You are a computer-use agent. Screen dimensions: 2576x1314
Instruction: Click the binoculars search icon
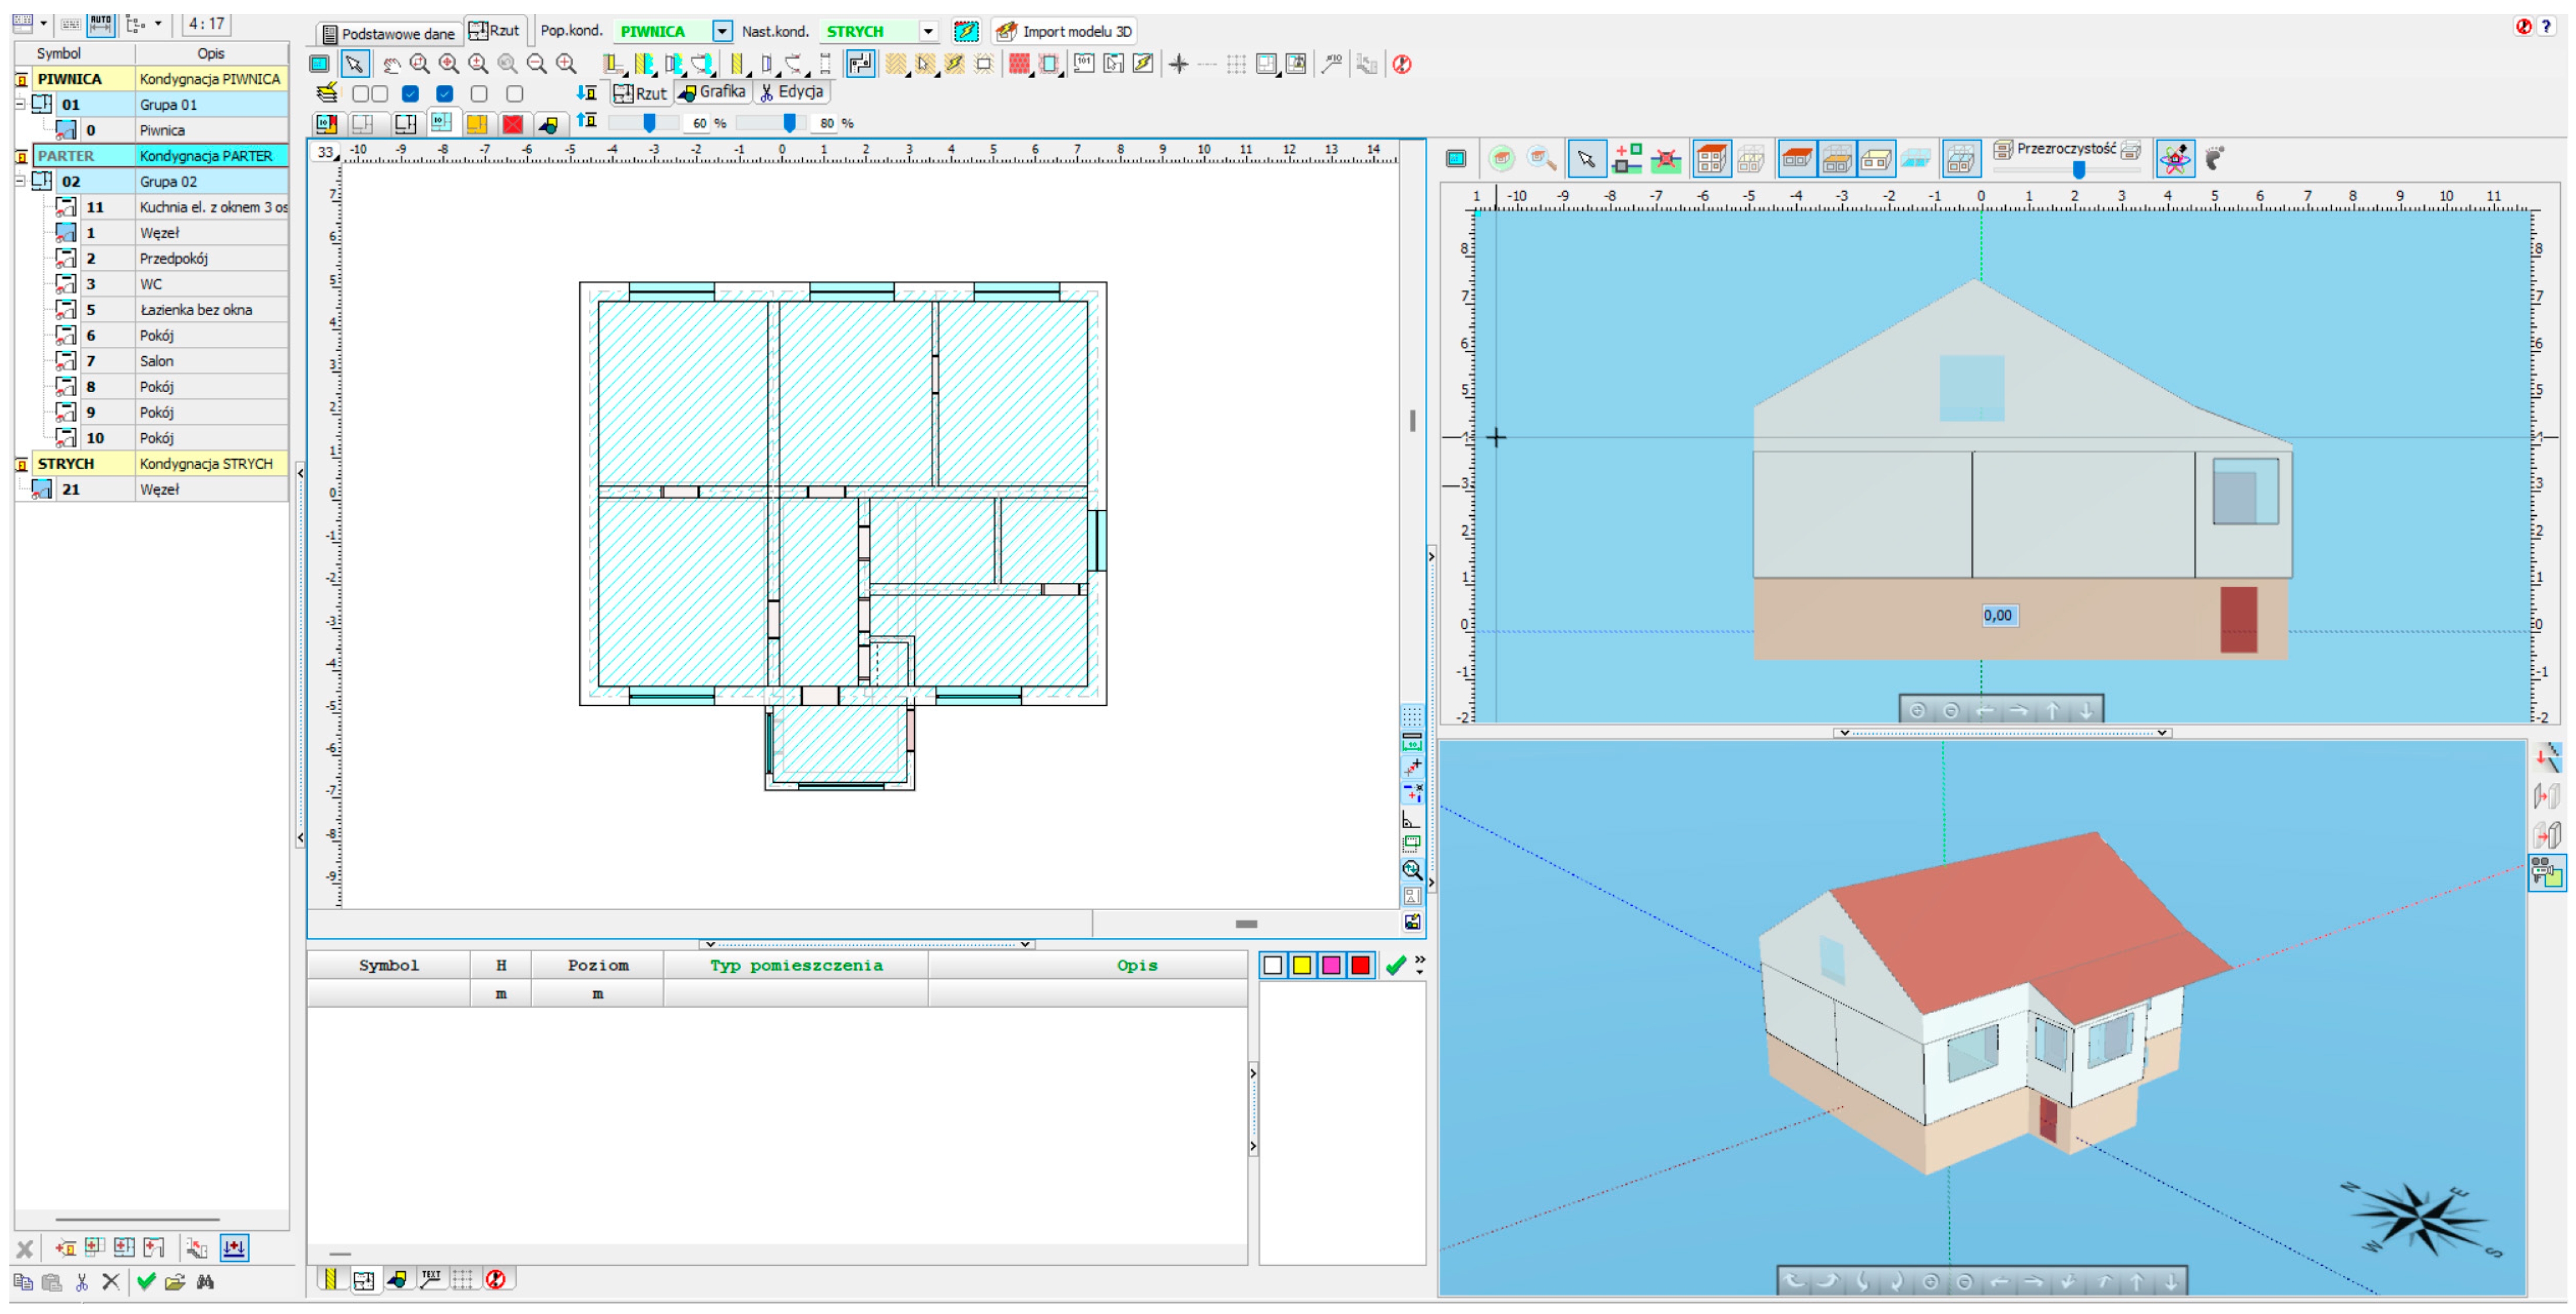click(x=206, y=1281)
